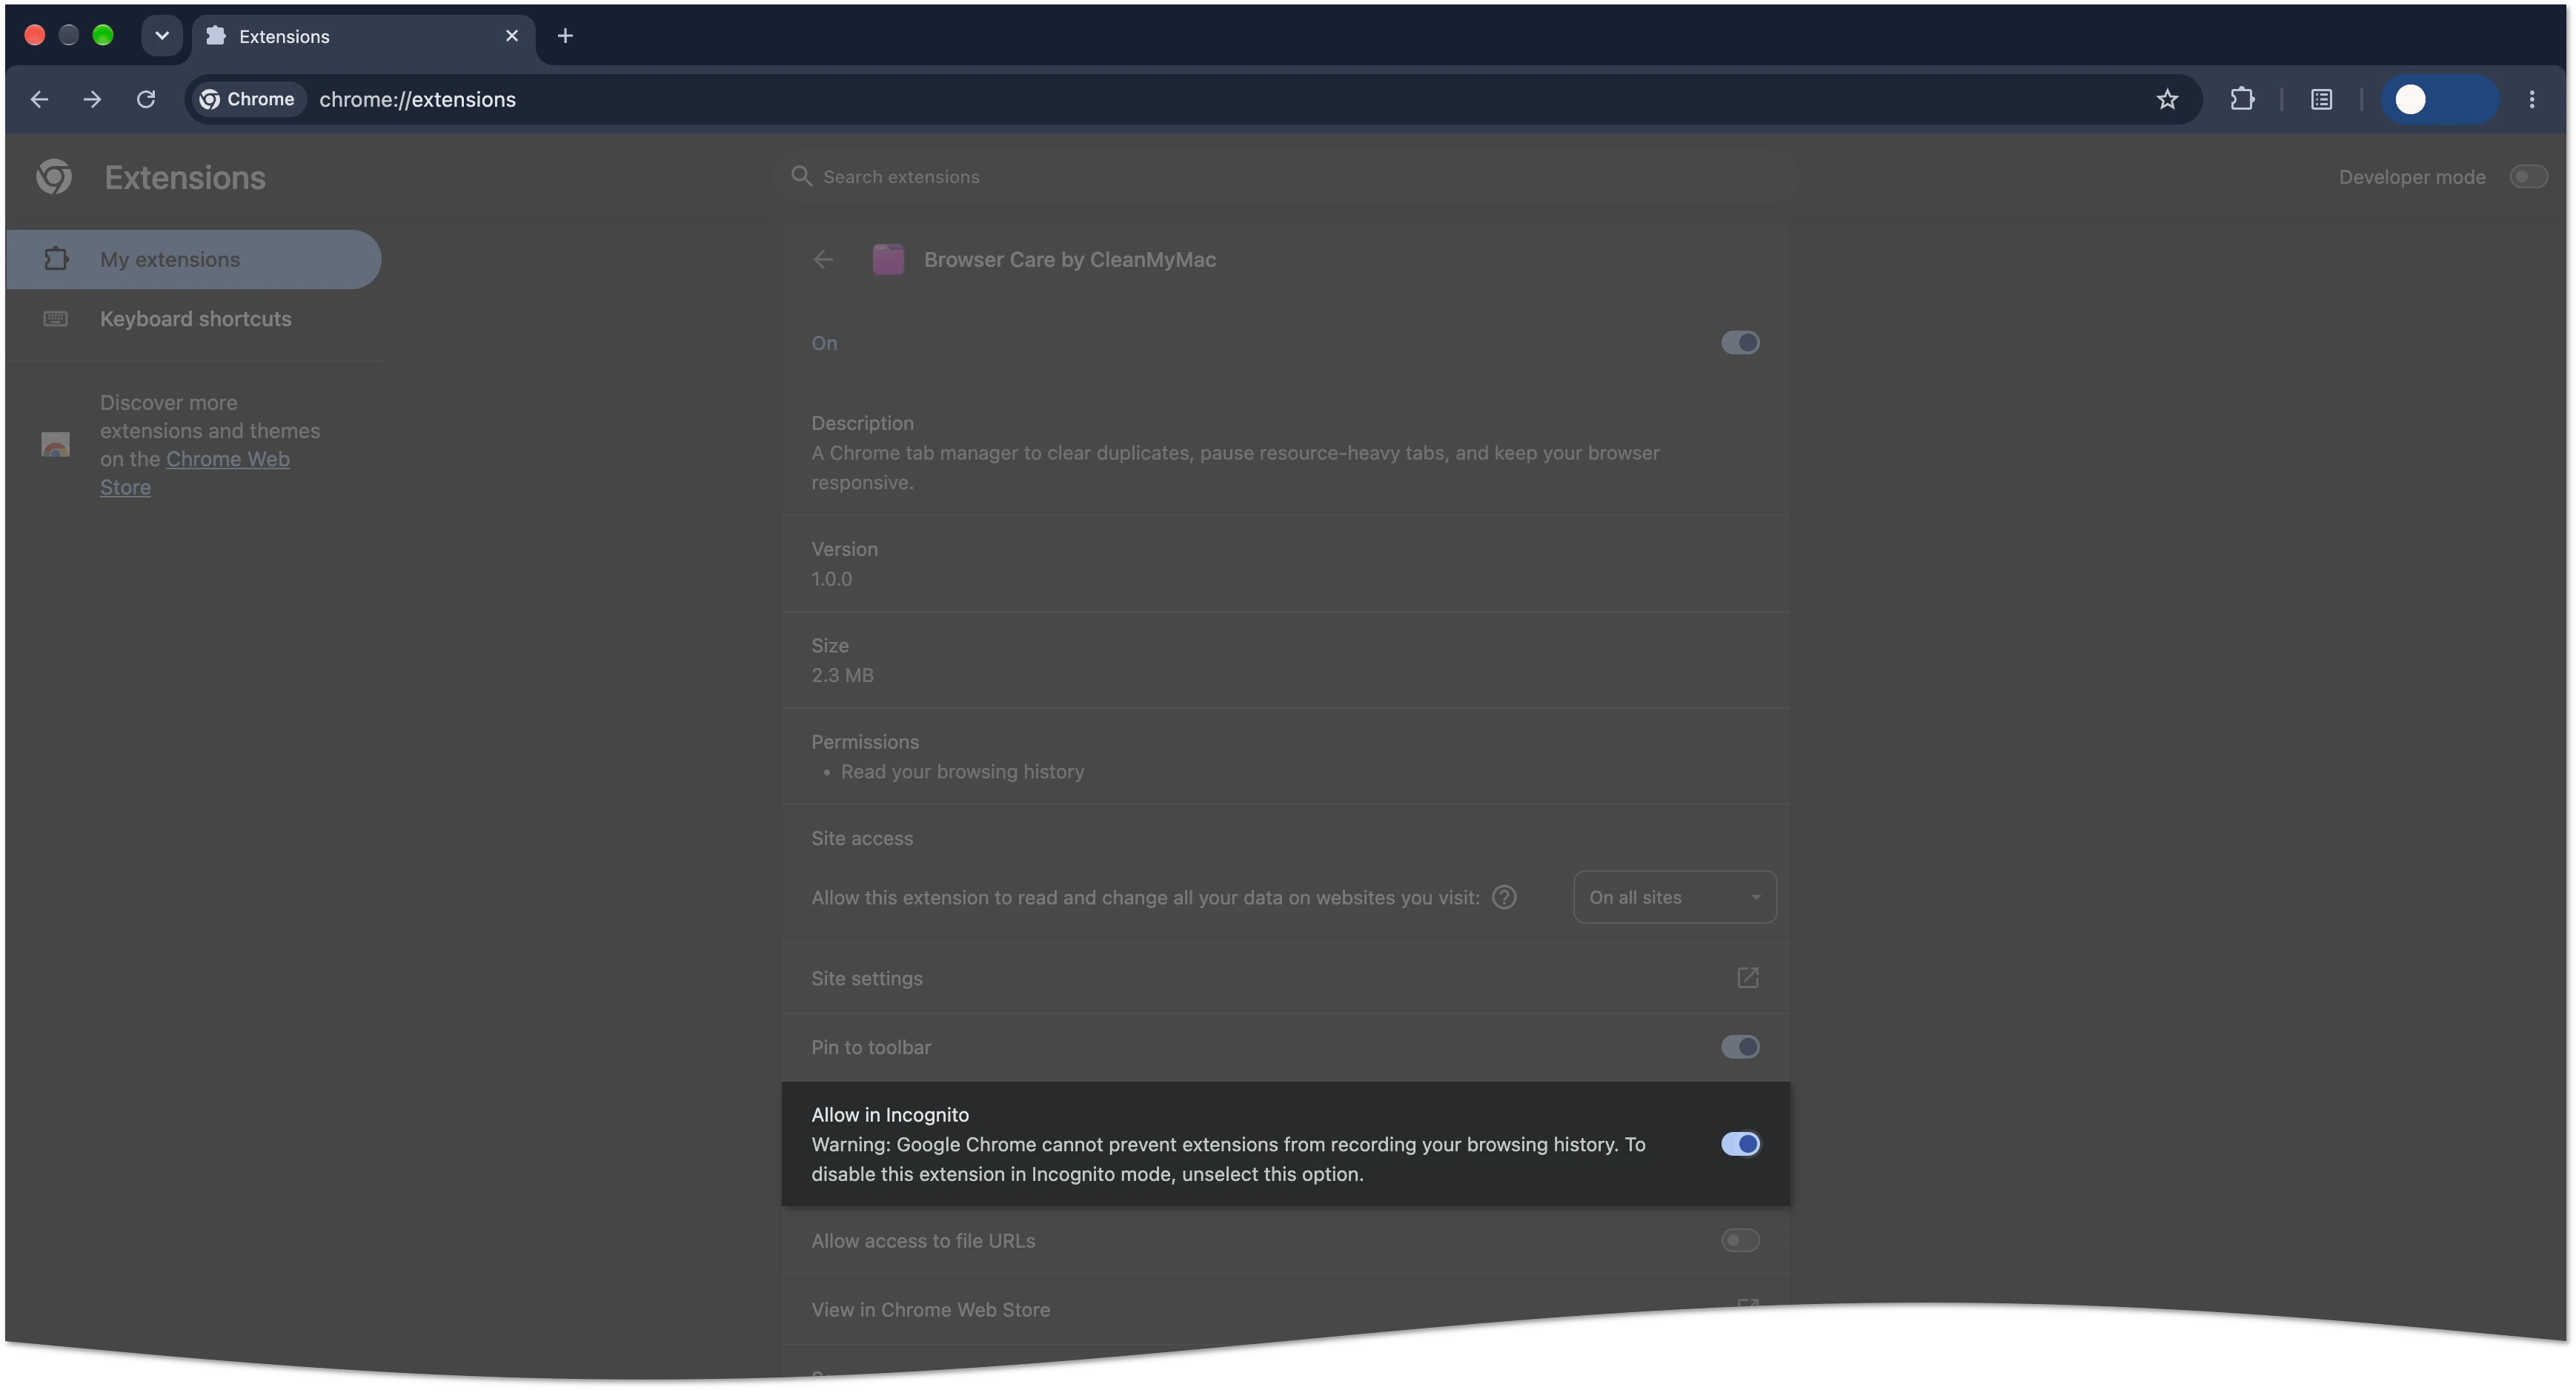Click the version number 1.0.0
The height and width of the screenshot is (1390, 2576).
[831, 579]
